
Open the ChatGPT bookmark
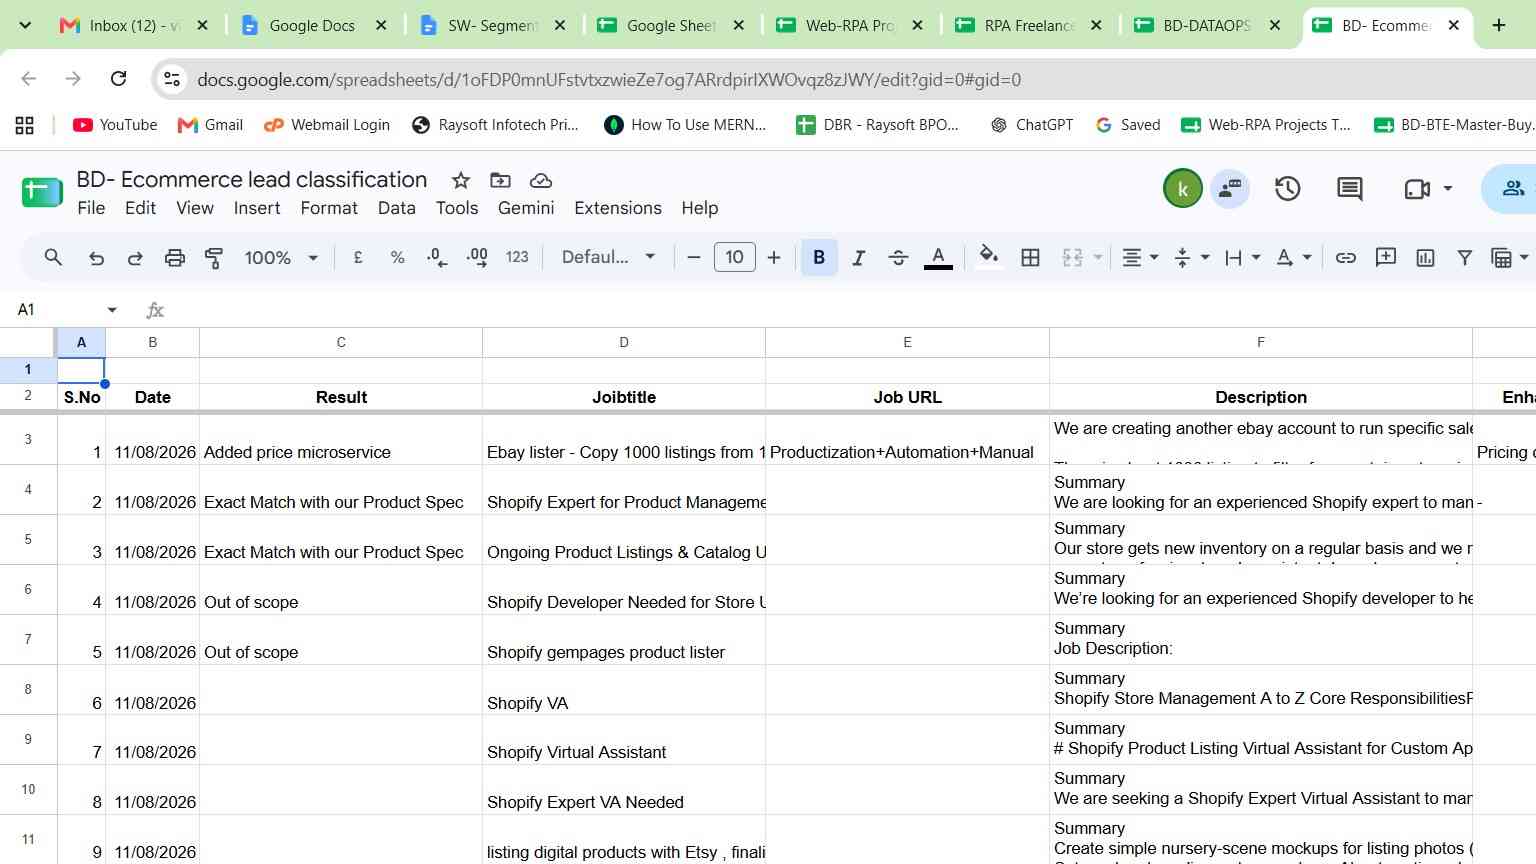tap(1031, 125)
